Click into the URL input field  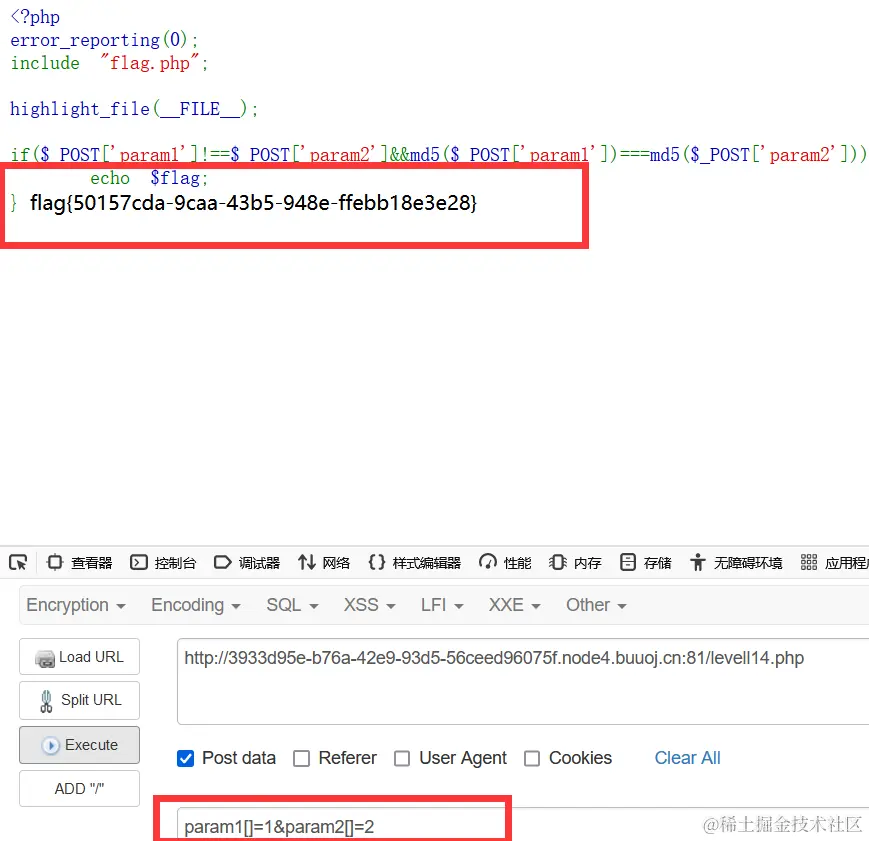coord(523,681)
